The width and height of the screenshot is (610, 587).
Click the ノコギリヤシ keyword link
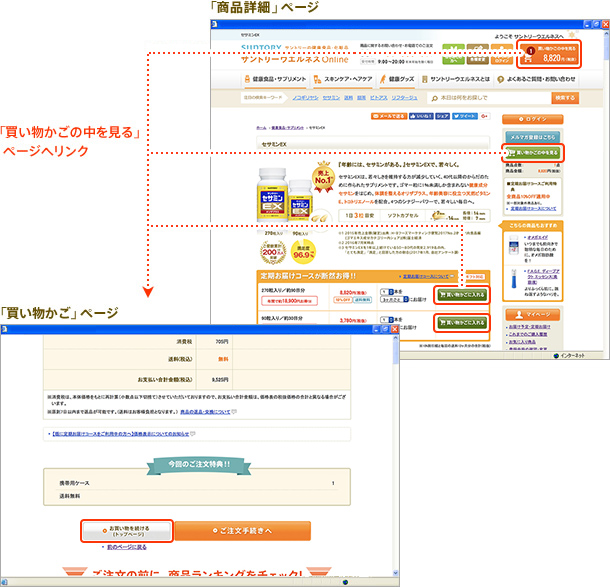[305, 98]
